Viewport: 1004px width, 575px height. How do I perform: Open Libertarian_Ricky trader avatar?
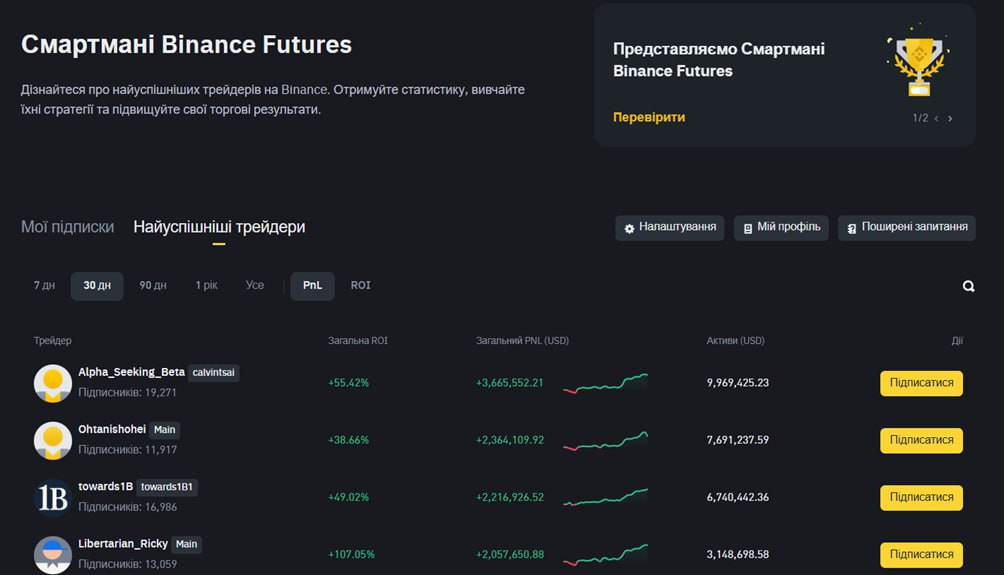[x=53, y=555]
